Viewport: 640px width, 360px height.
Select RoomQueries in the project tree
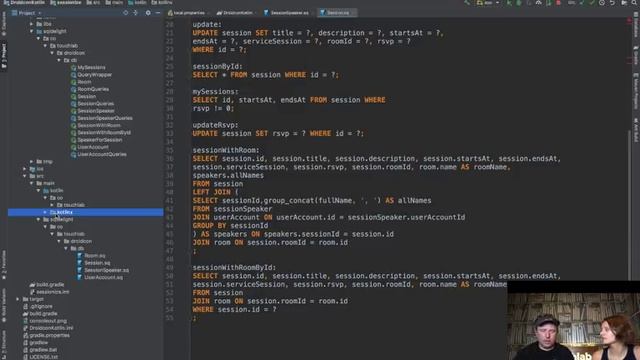(93, 89)
